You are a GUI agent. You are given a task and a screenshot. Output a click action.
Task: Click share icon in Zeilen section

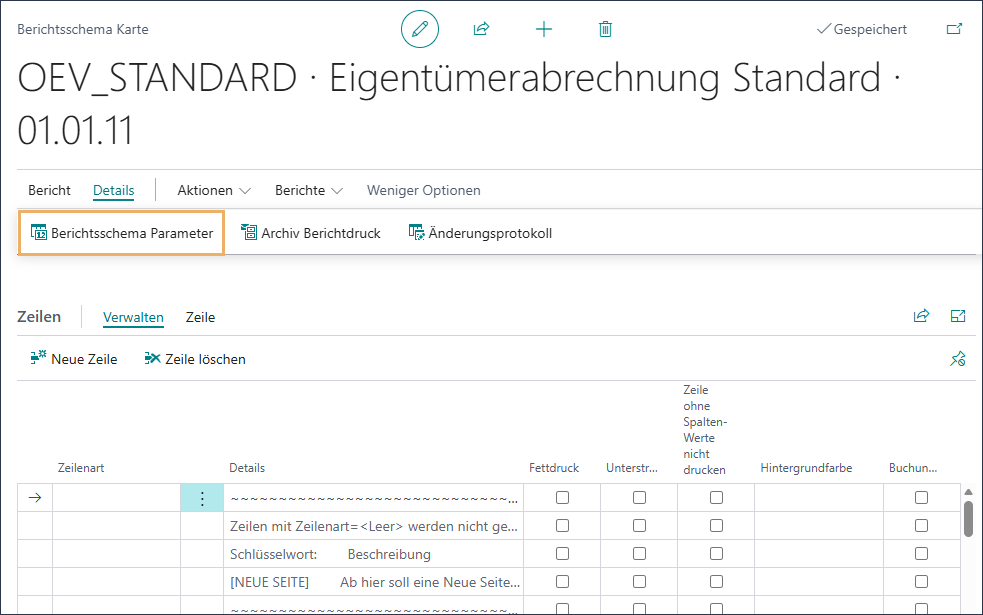pos(921,316)
